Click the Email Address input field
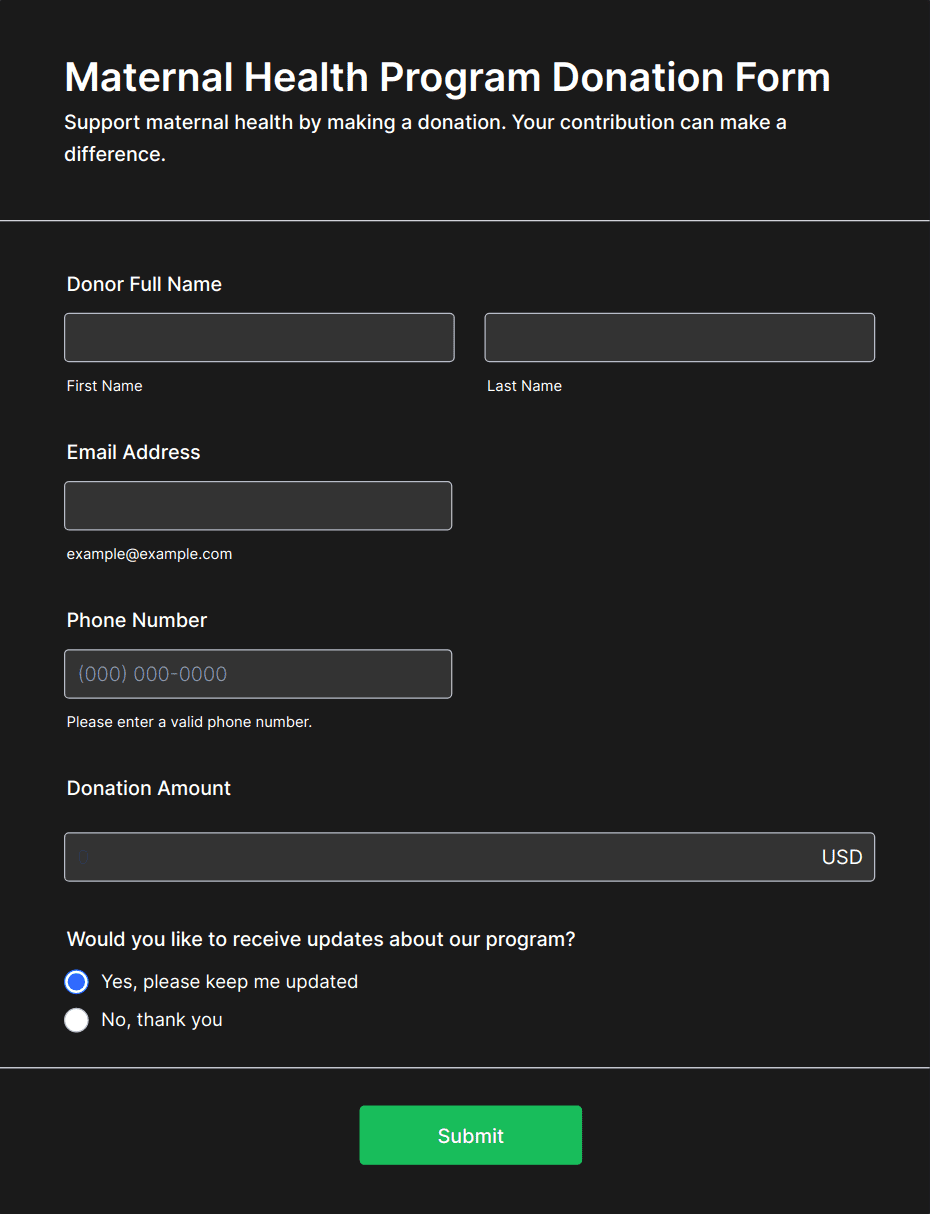 pos(258,506)
